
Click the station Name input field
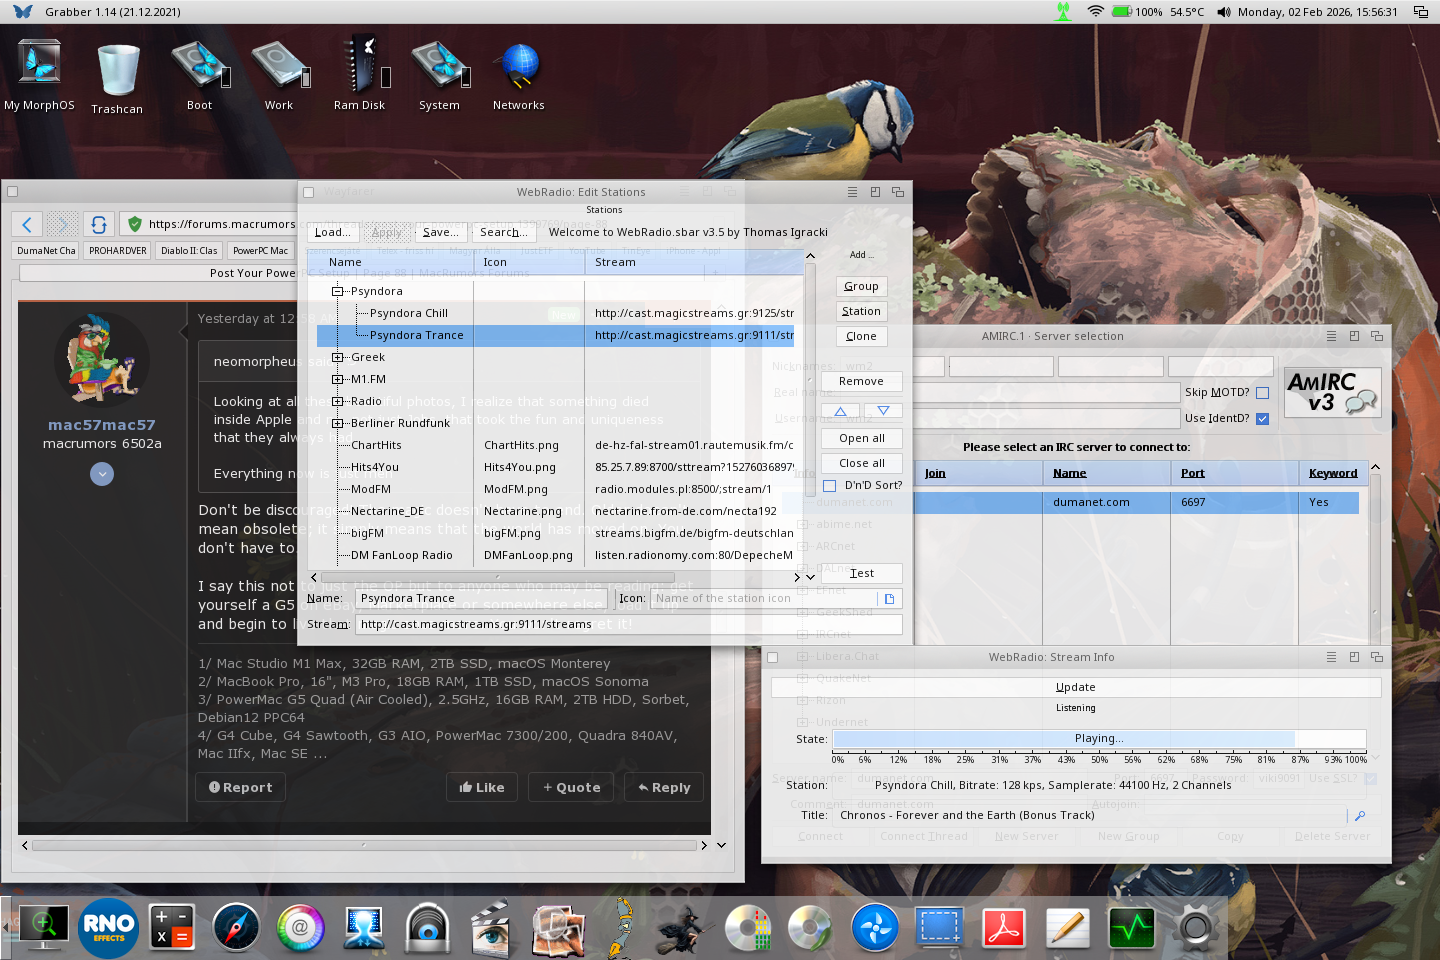pos(481,598)
